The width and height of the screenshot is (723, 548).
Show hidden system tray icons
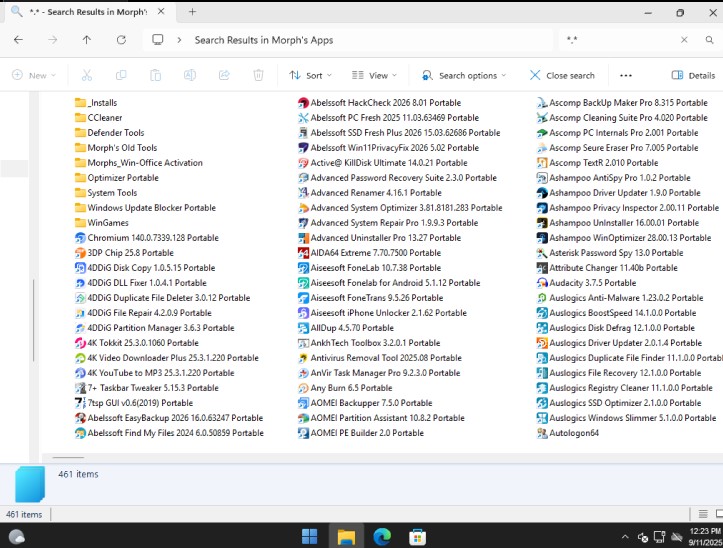625,537
